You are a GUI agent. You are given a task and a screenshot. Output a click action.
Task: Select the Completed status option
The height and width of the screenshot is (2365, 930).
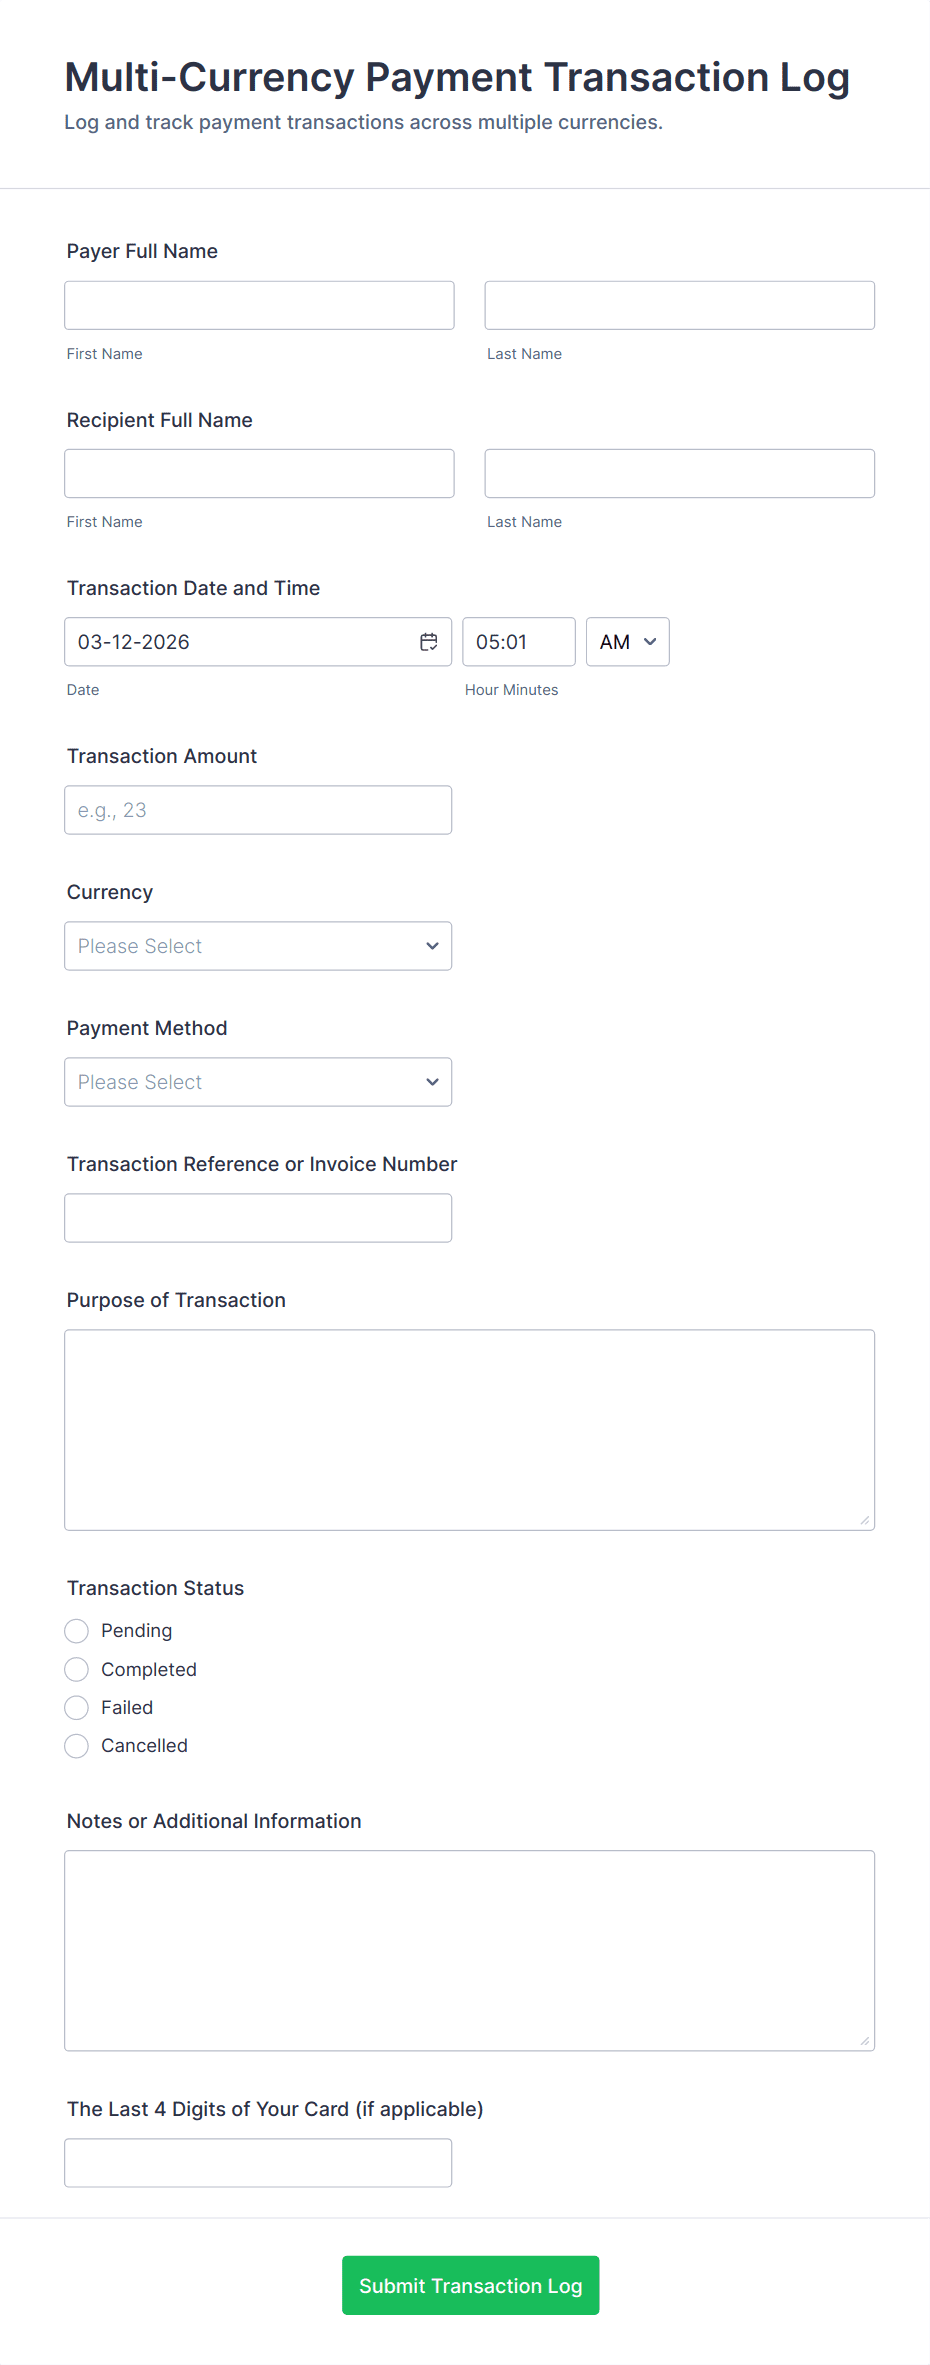point(77,1669)
